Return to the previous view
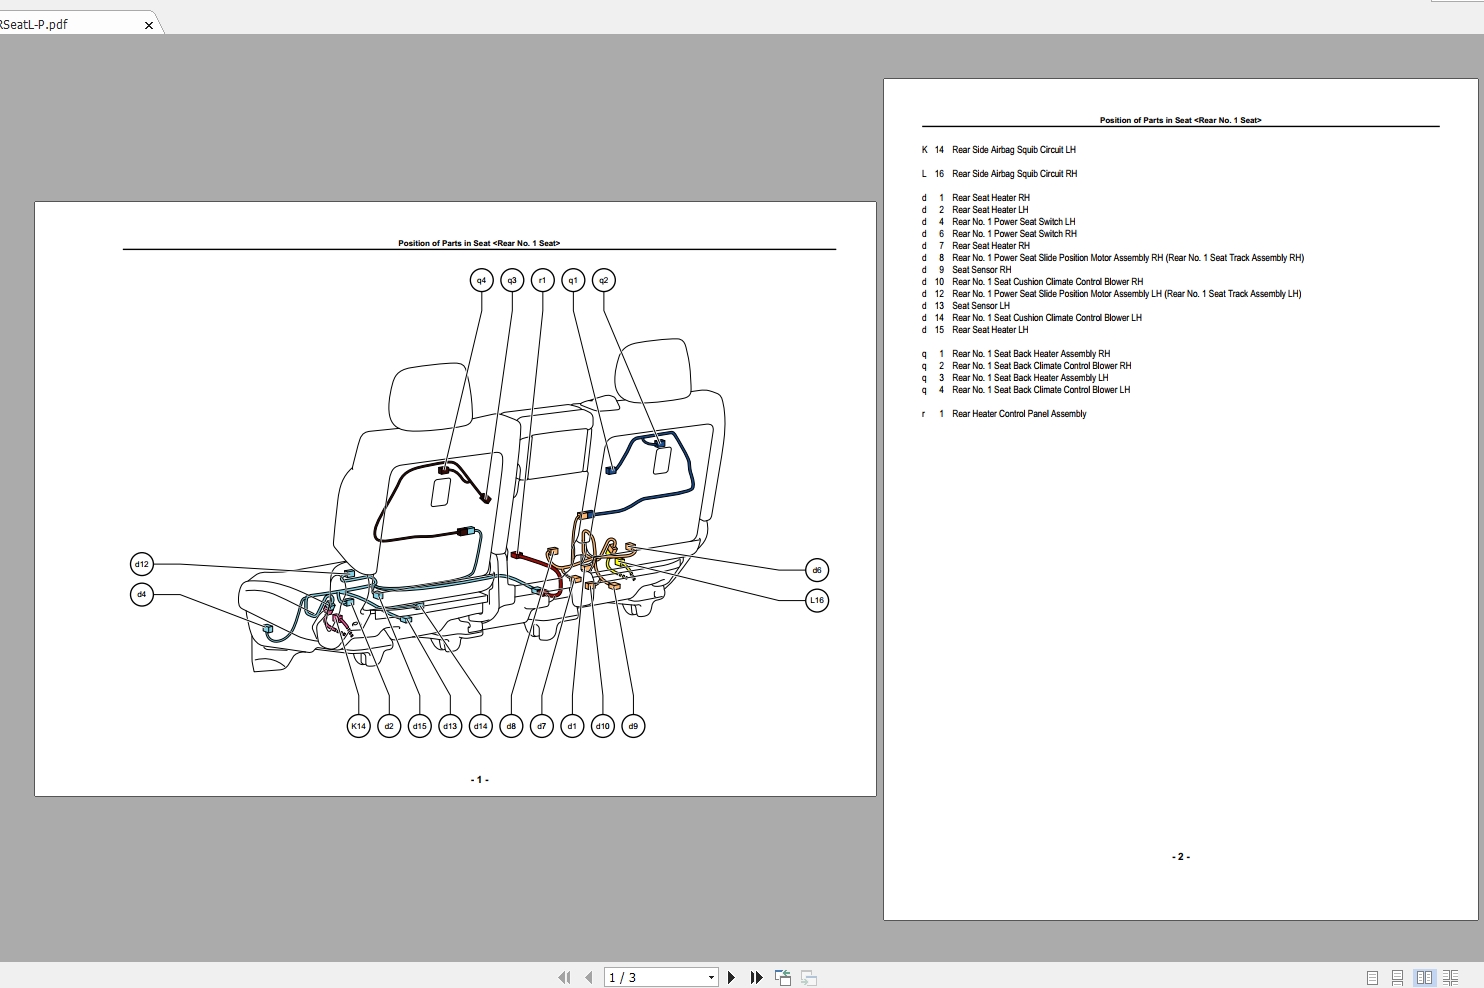Image resolution: width=1484 pixels, height=988 pixels. [x=782, y=977]
